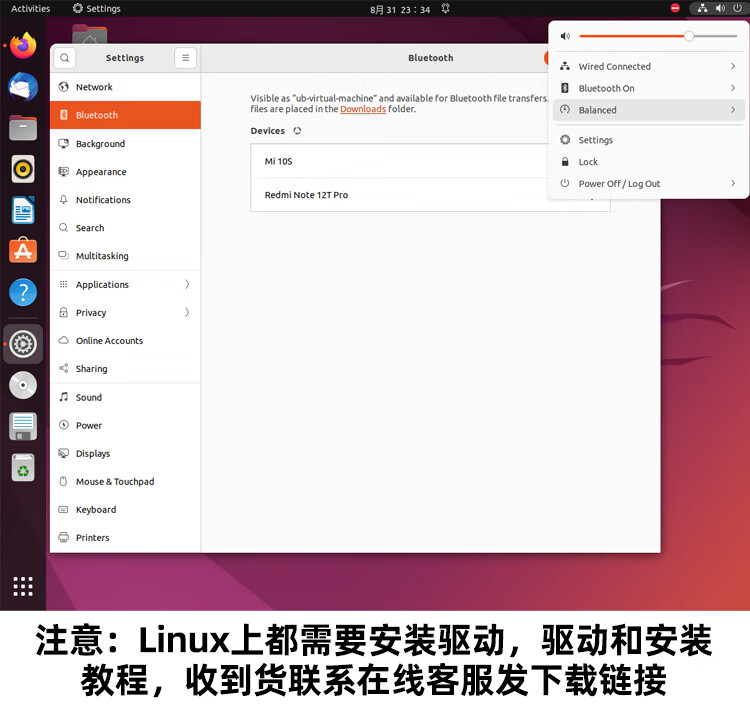The width and height of the screenshot is (750, 724).
Task: Open the Settings hamburger menu
Action: click(186, 58)
